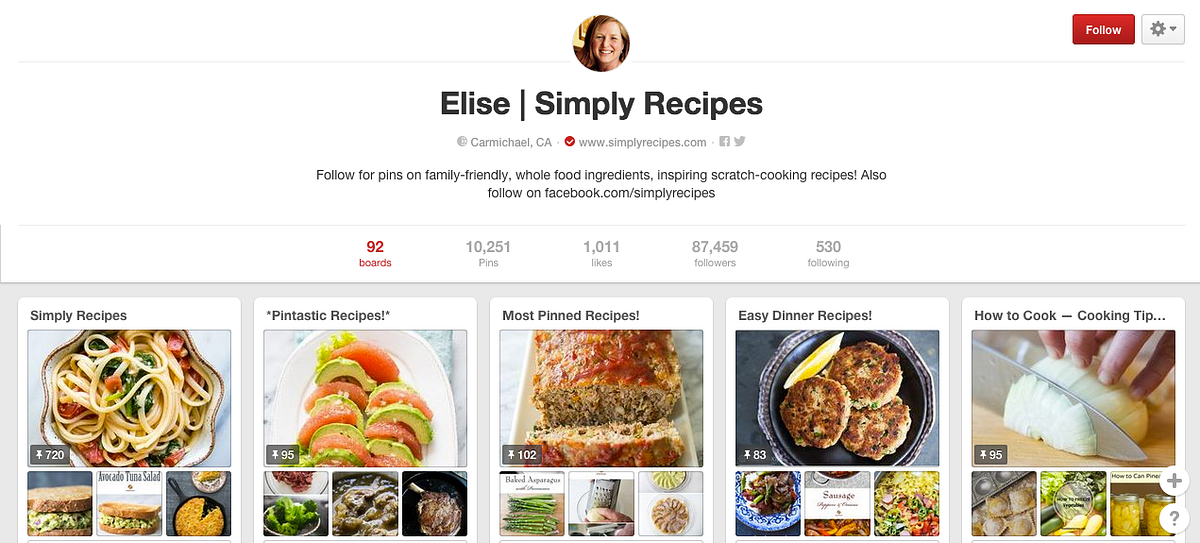Switch to the 10,251 Pins tab
The width and height of the screenshot is (1200, 543).
(488, 254)
